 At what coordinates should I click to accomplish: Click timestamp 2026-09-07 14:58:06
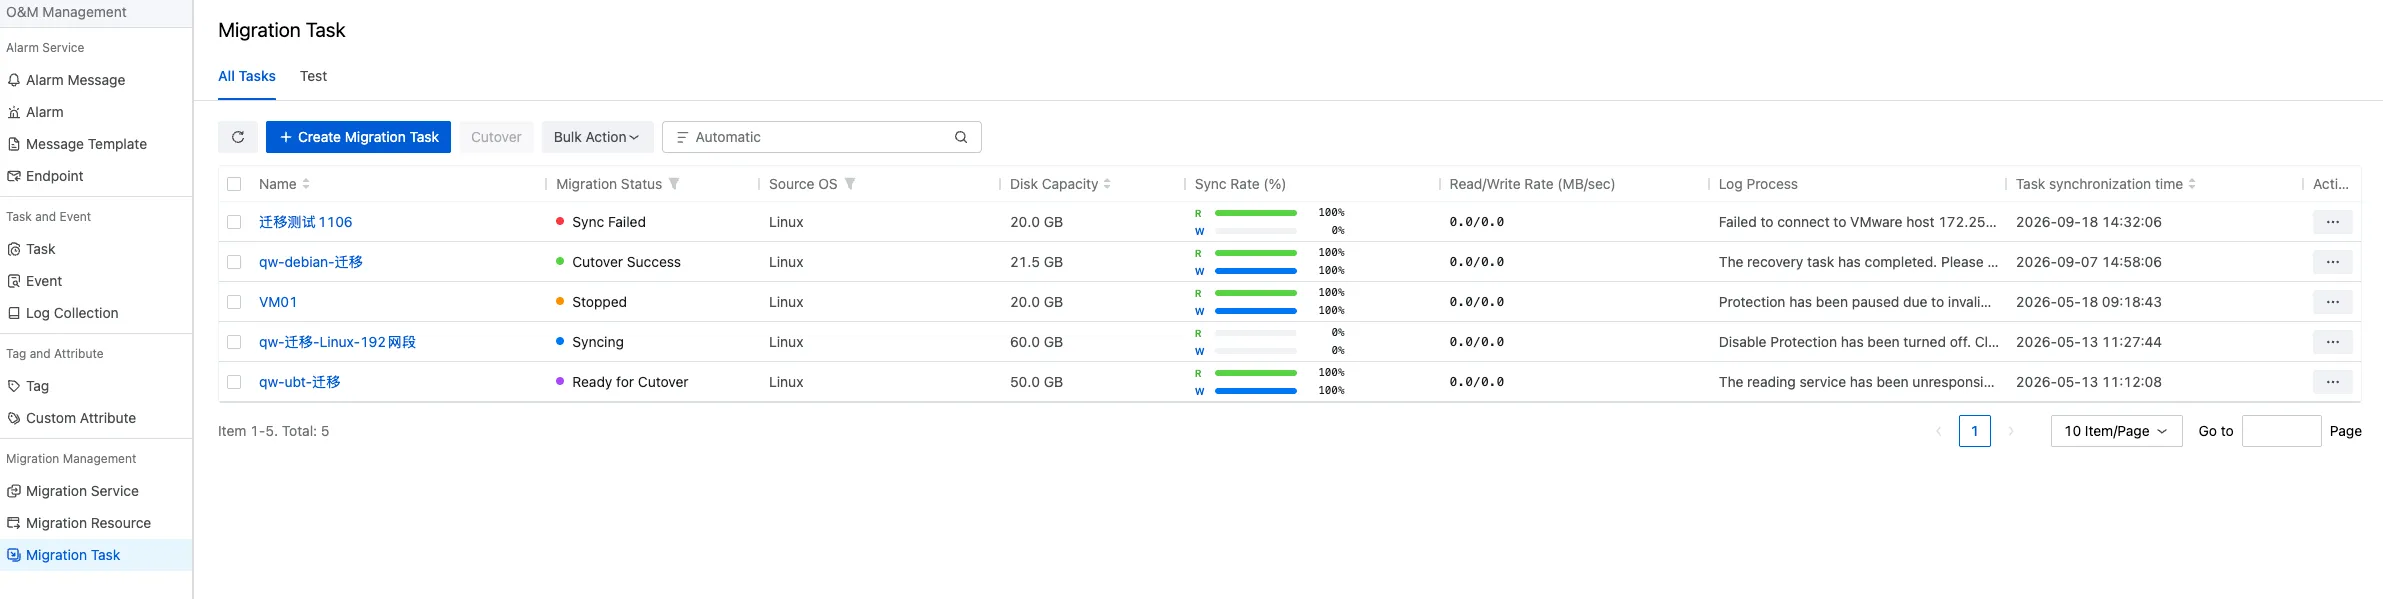[2089, 262]
